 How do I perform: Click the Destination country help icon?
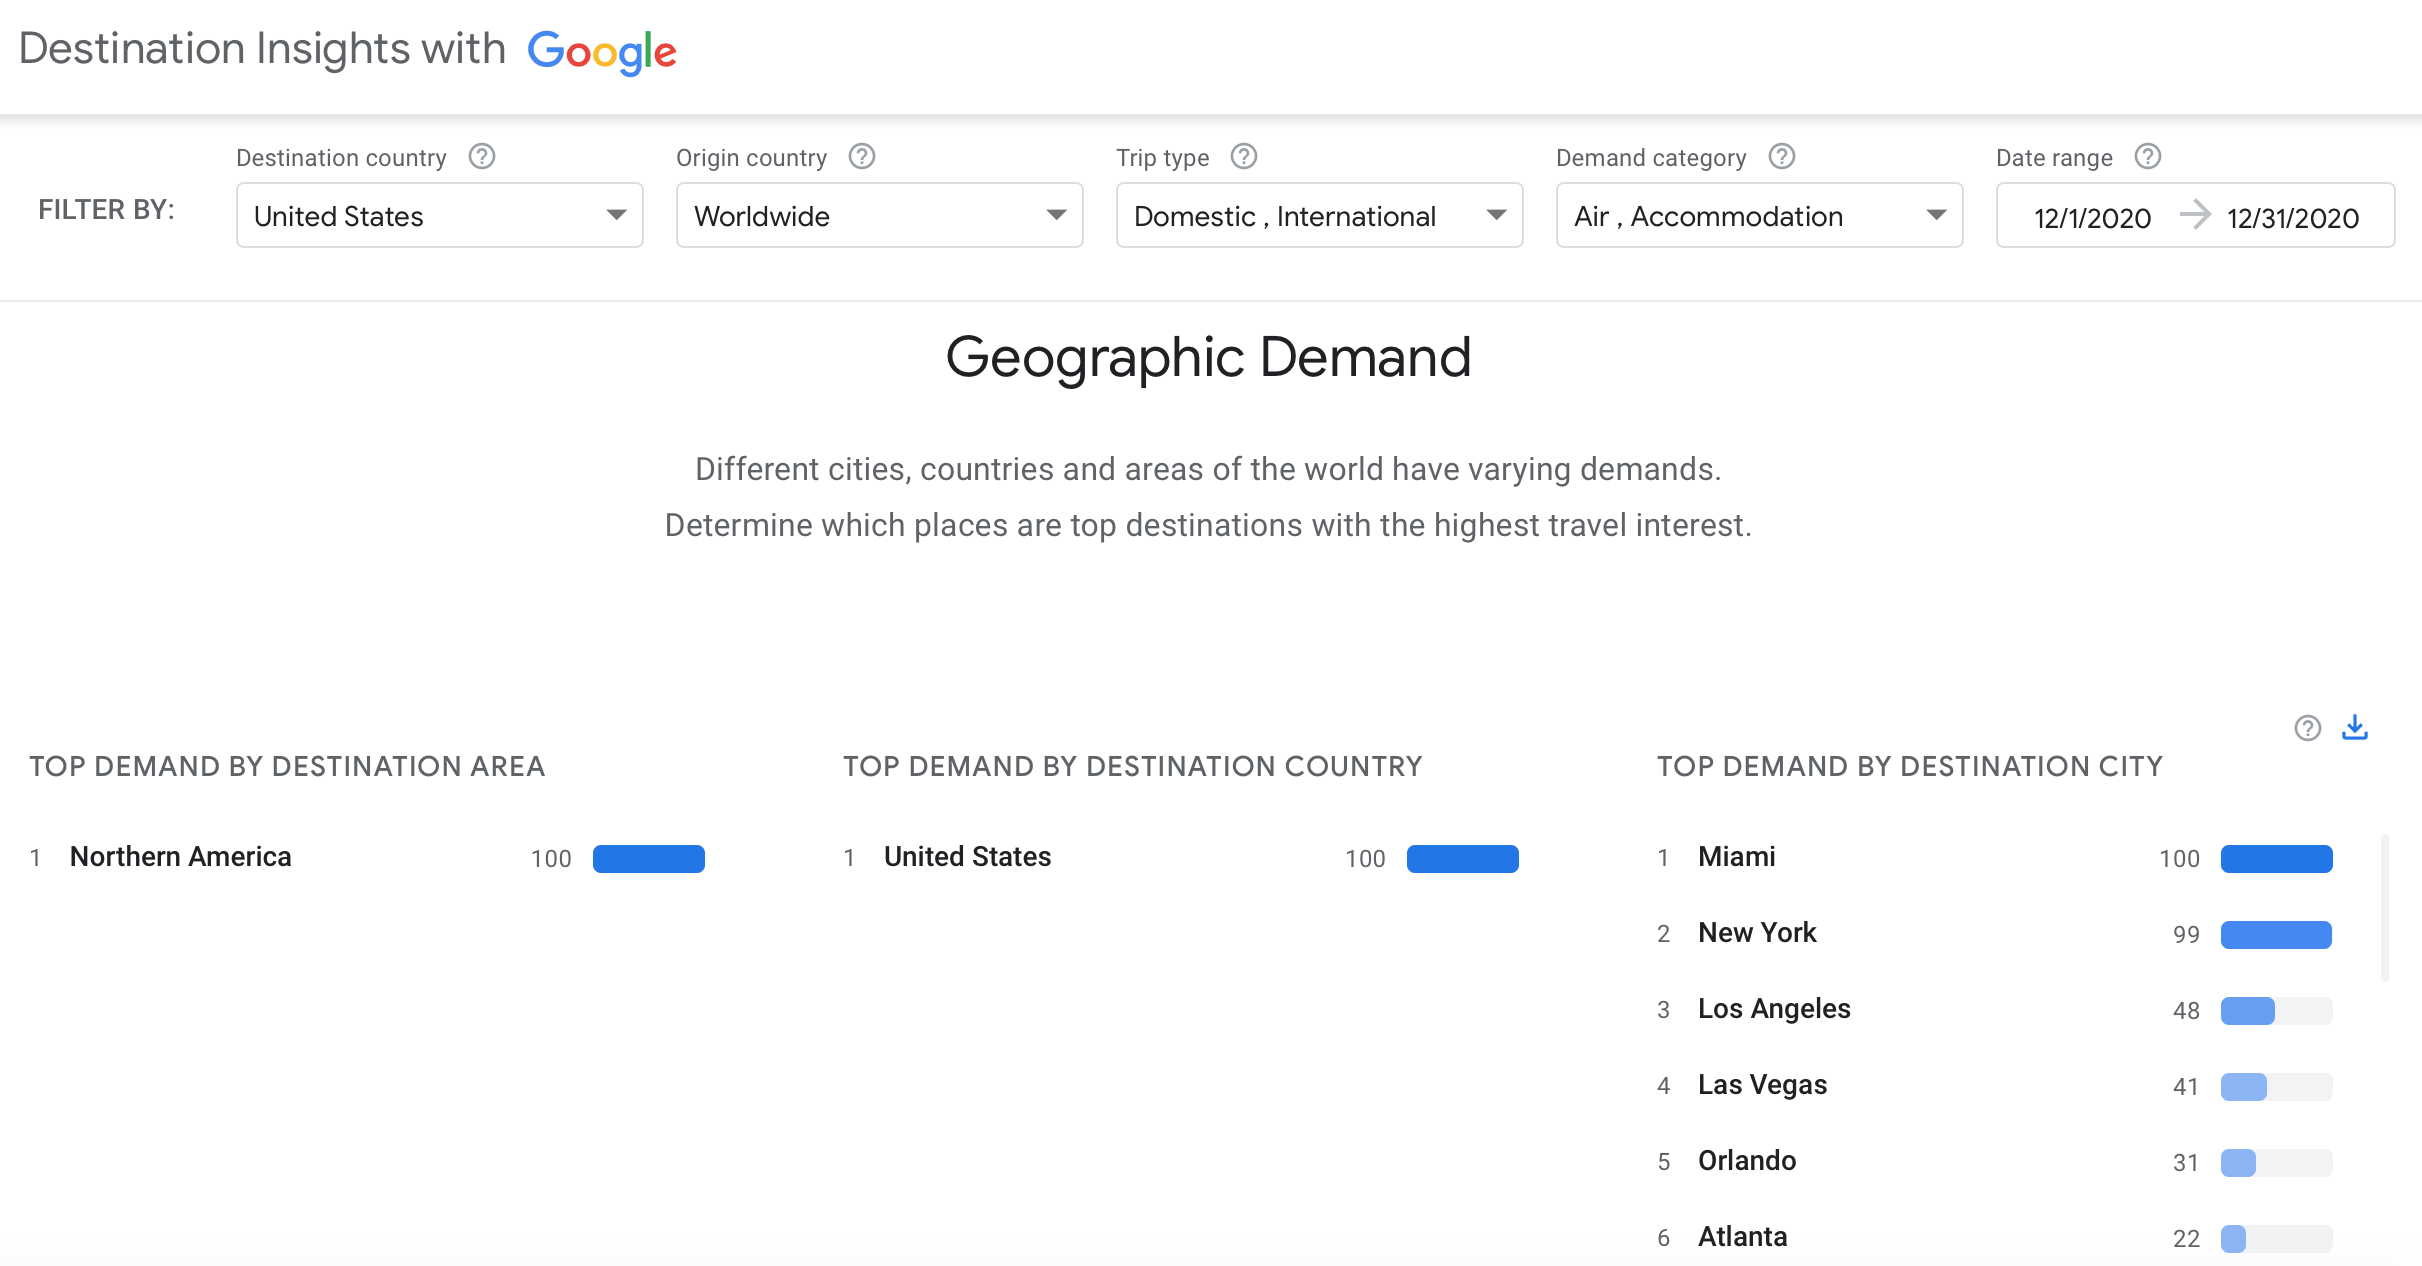(482, 157)
